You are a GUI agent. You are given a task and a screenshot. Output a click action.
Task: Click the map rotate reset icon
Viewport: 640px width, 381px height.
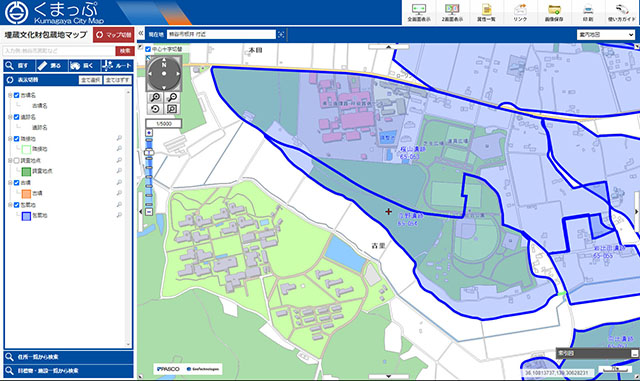(x=155, y=109)
